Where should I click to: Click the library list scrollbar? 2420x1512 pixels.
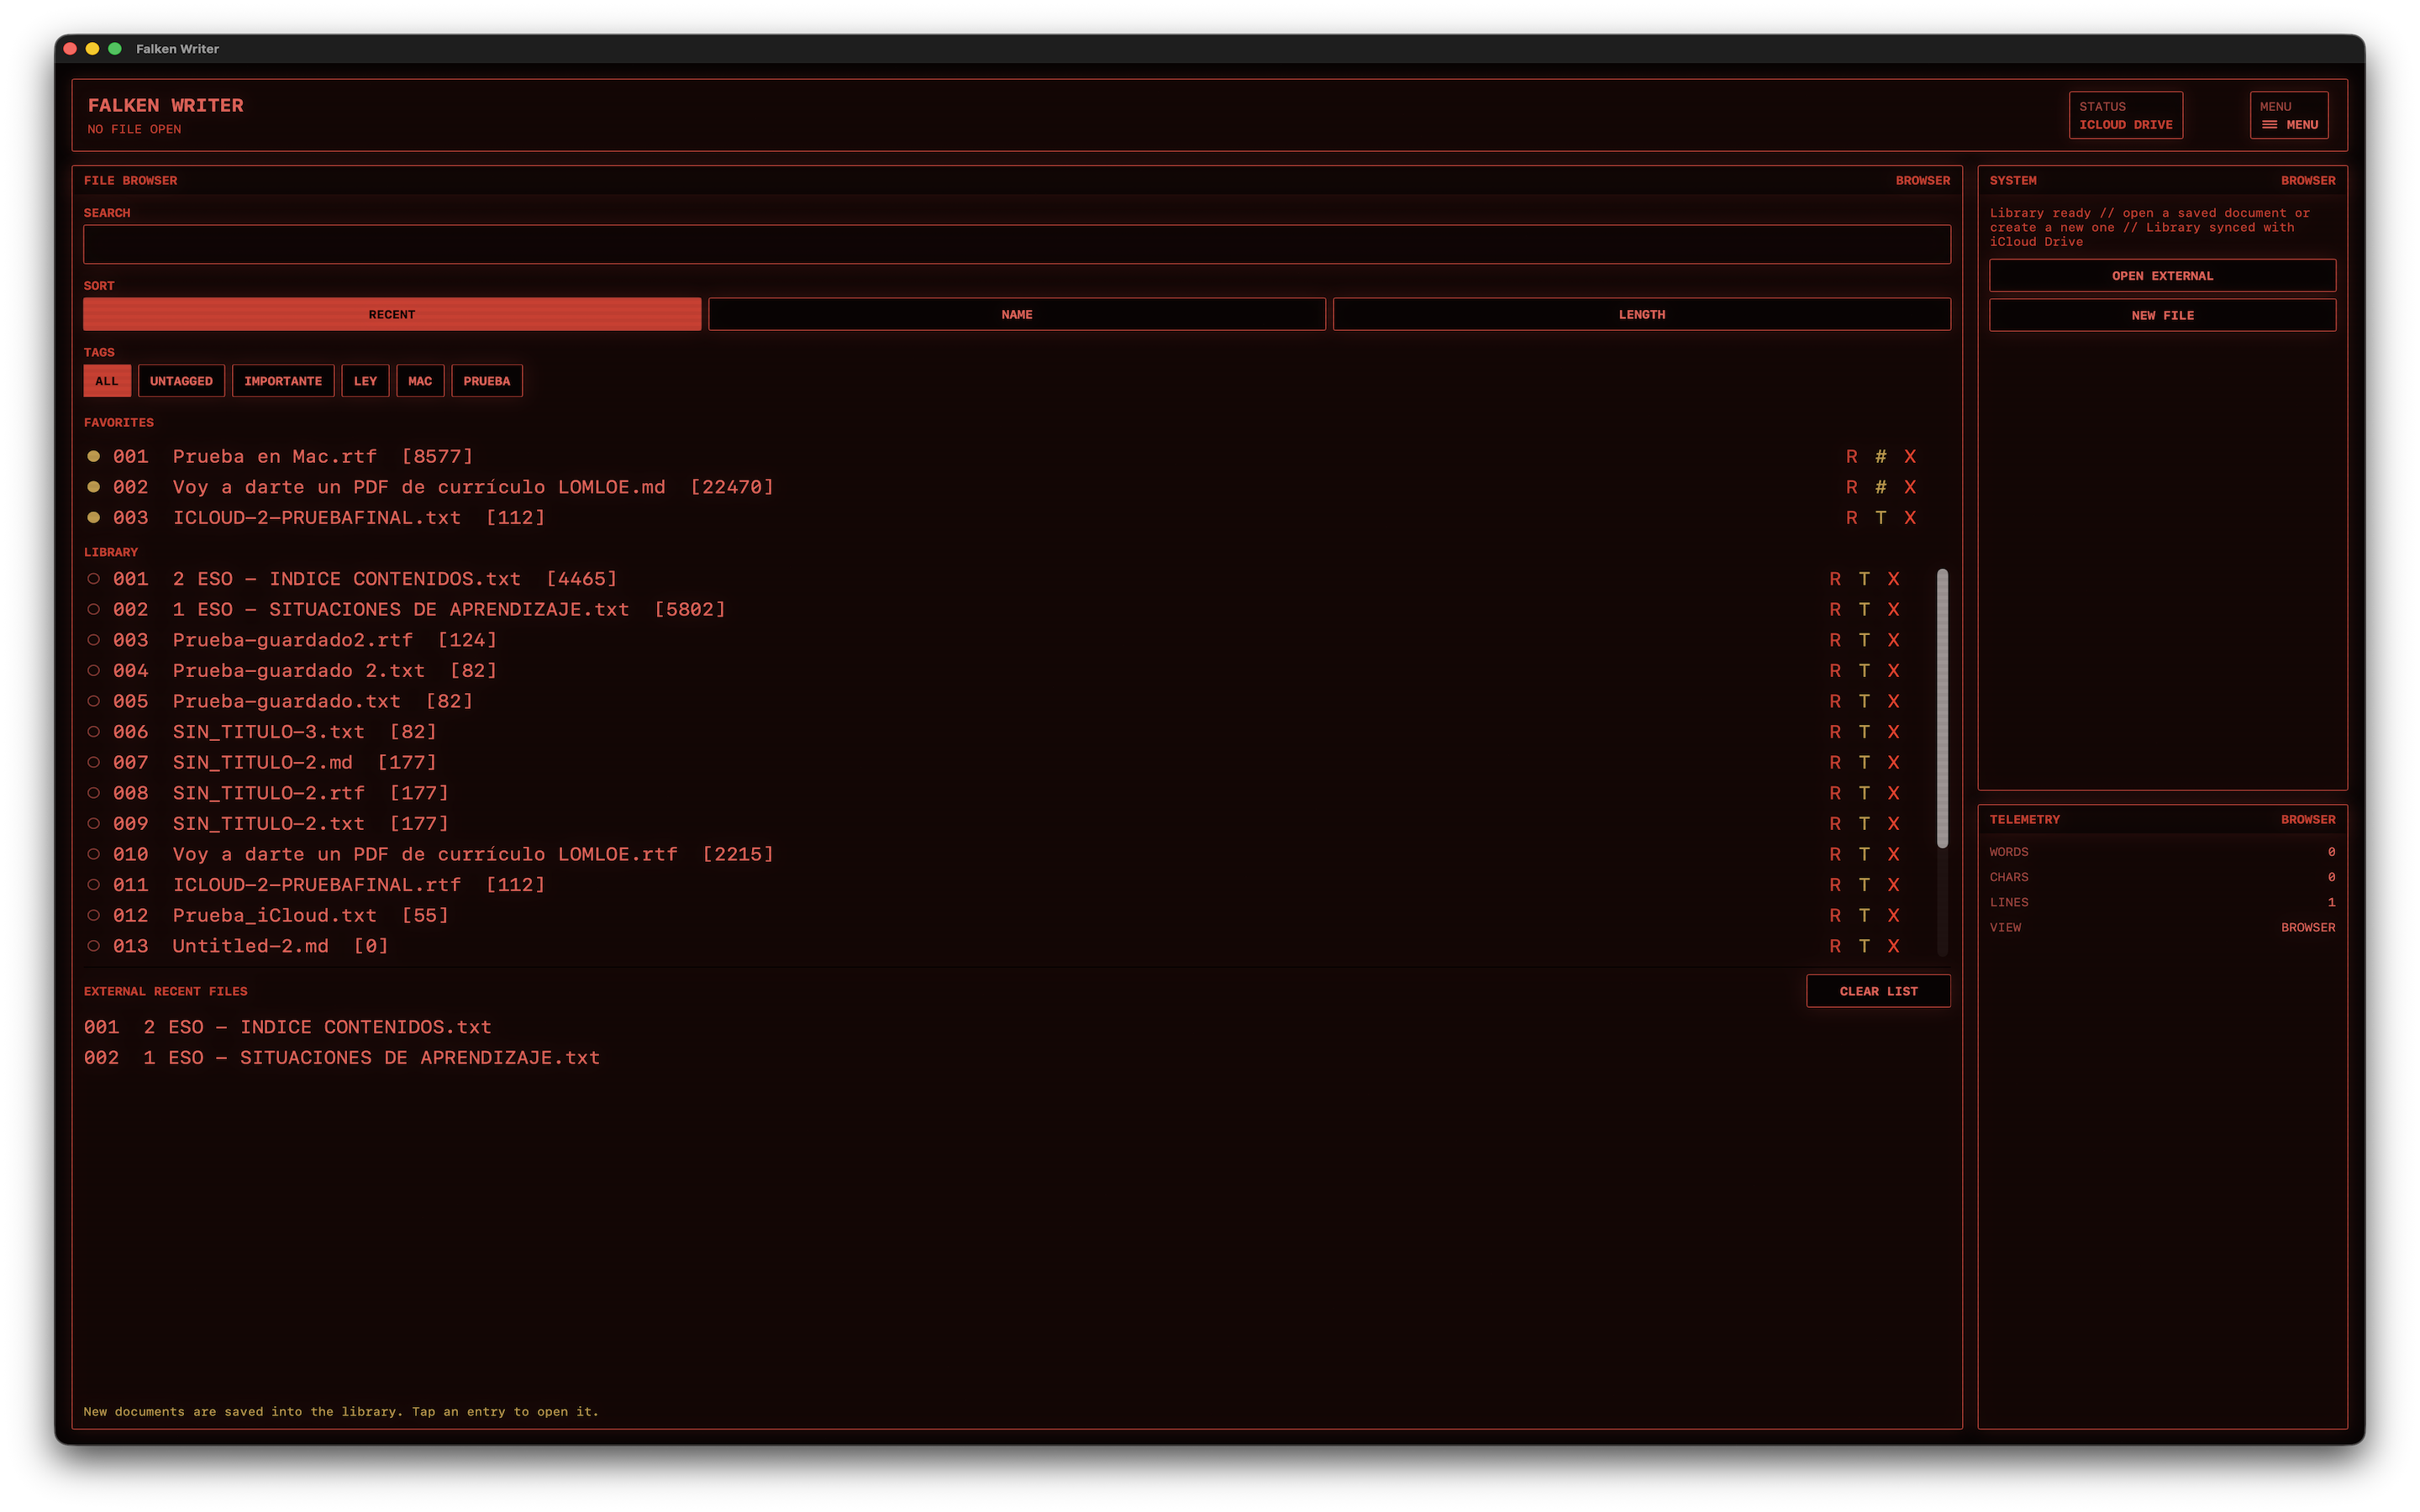click(1942, 709)
